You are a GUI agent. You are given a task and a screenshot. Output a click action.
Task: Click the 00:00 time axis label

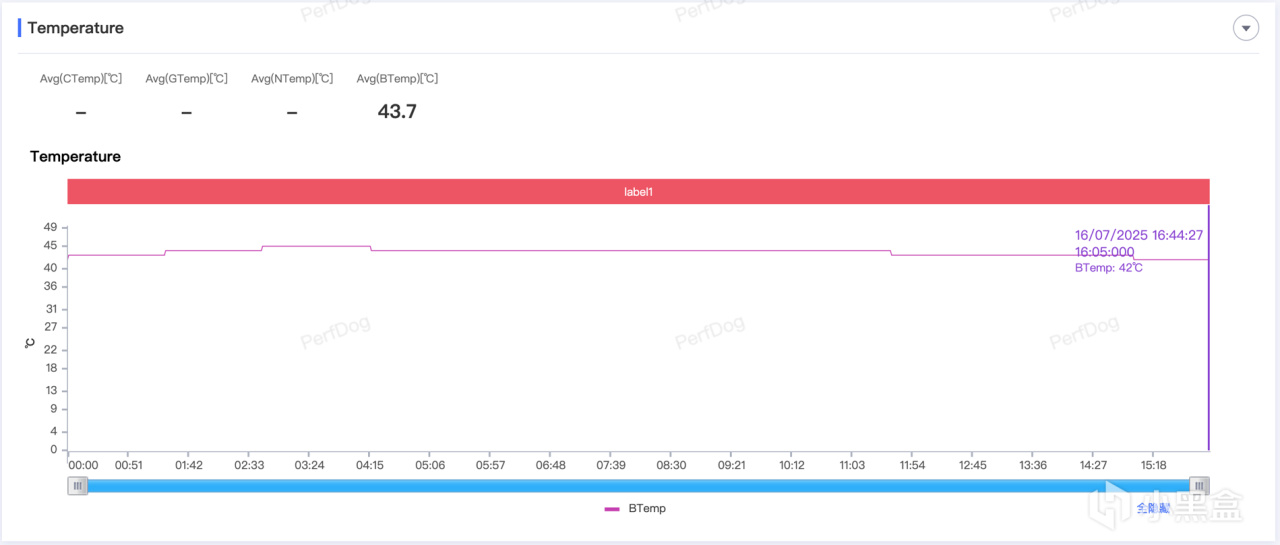(x=83, y=465)
